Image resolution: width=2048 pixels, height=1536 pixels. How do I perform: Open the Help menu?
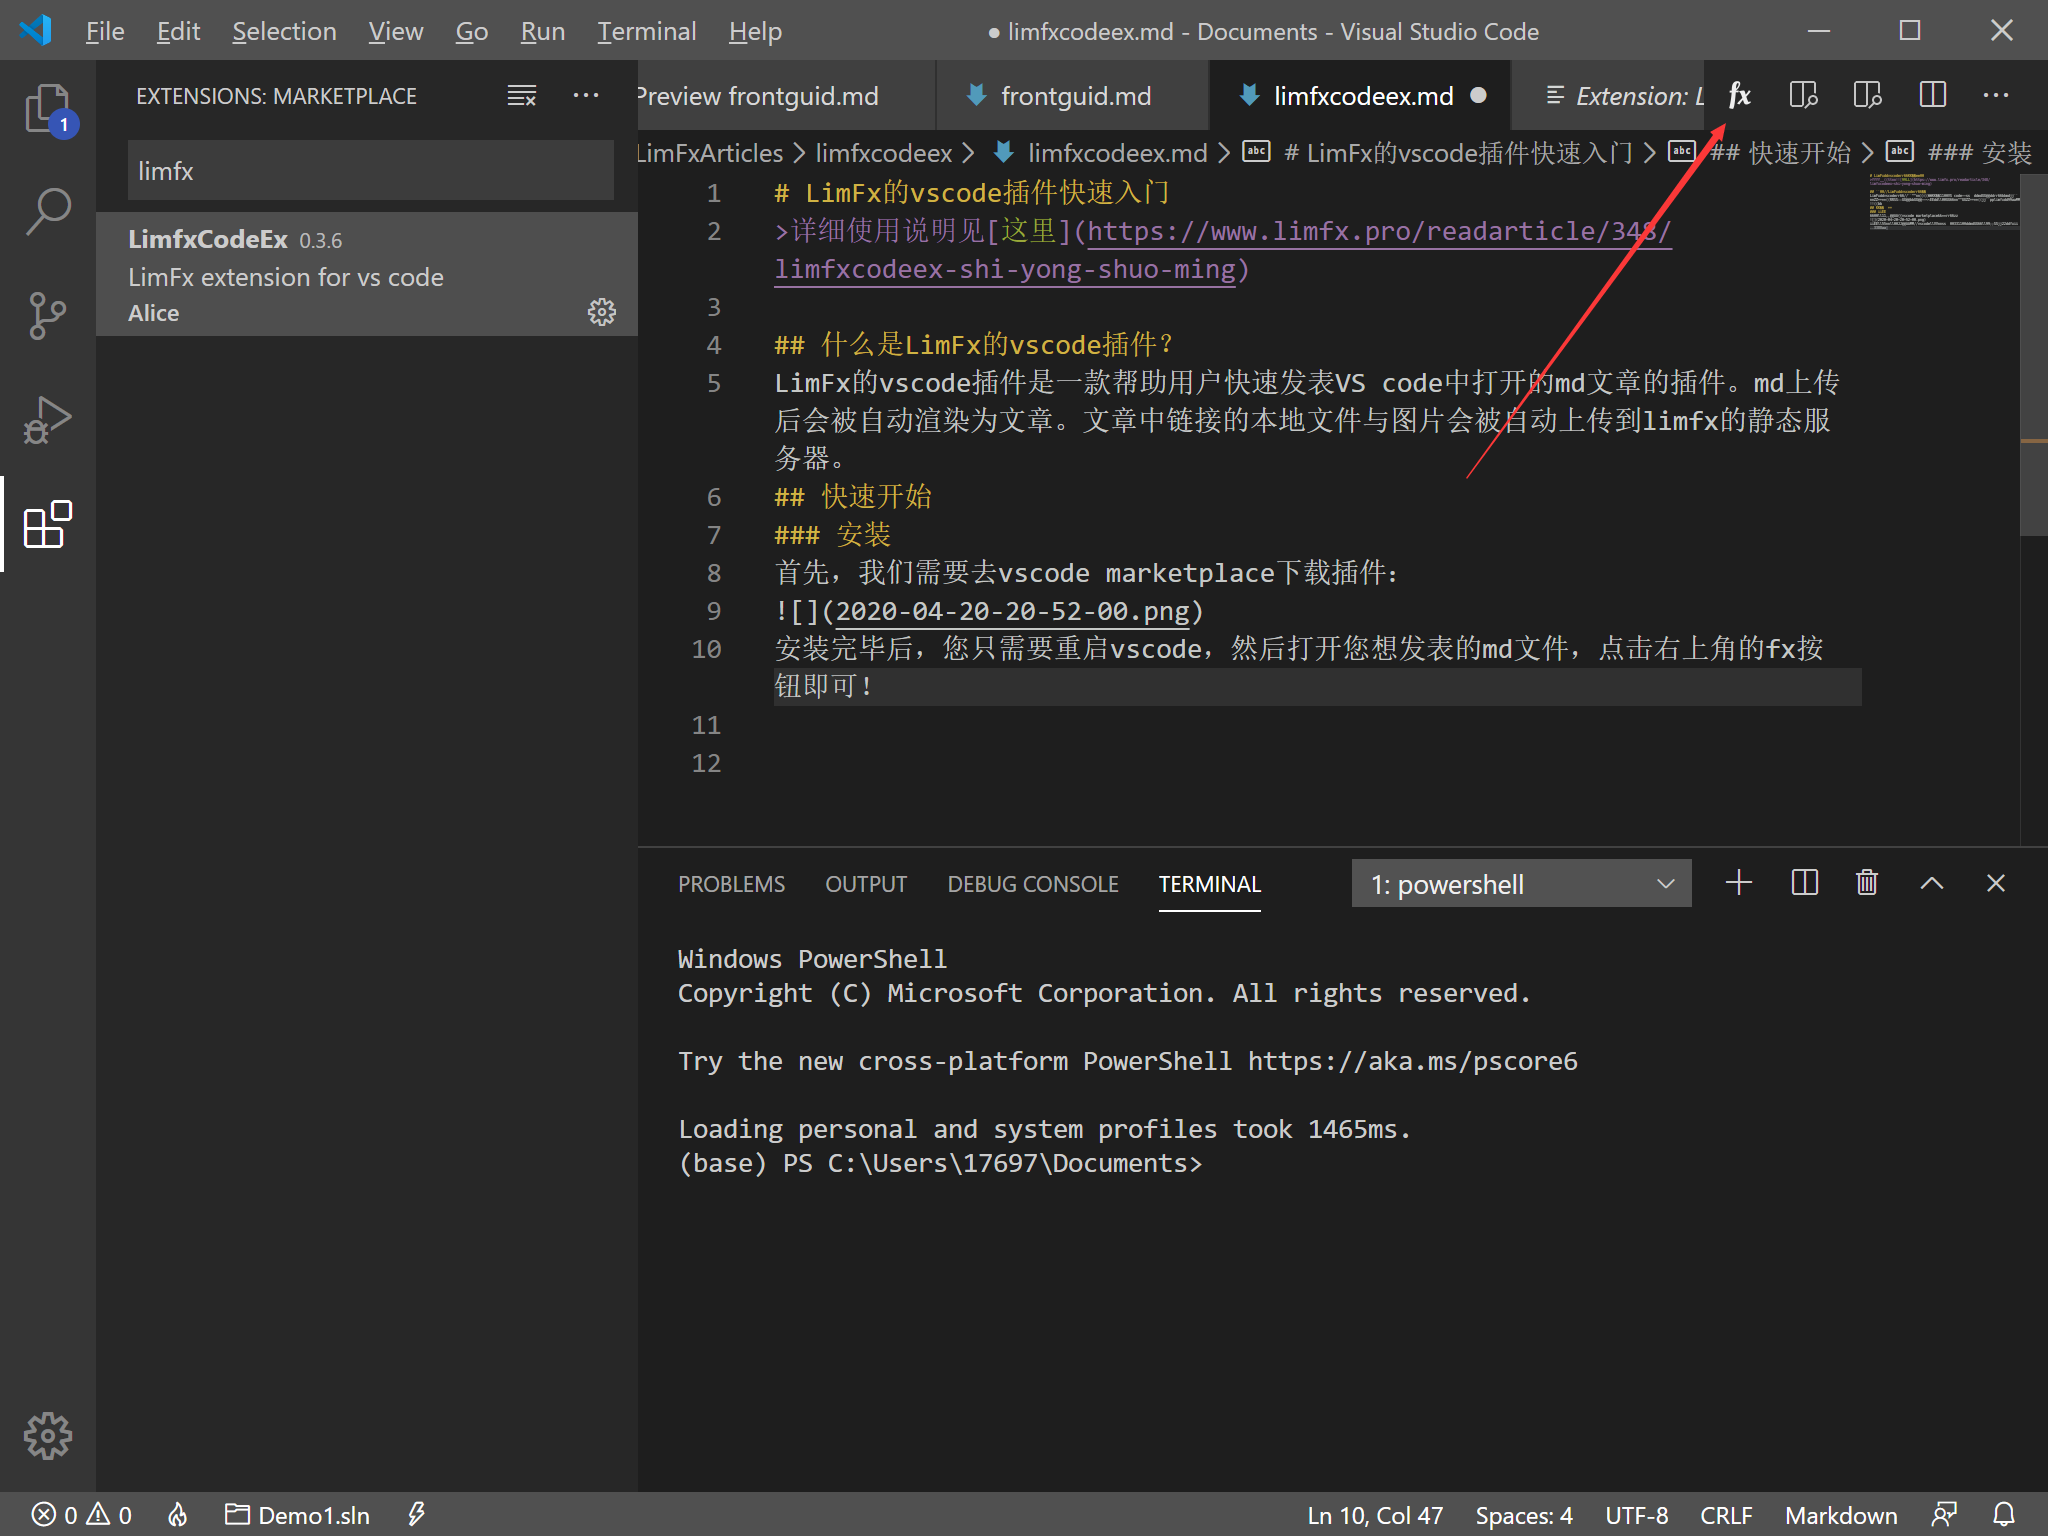coord(755,31)
